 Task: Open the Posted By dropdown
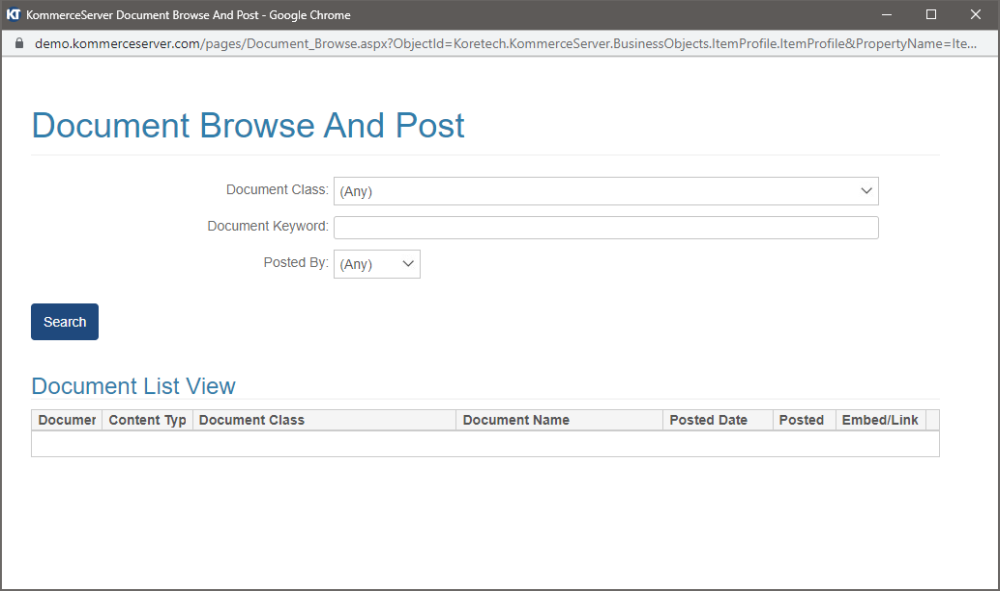pyautogui.click(x=377, y=264)
